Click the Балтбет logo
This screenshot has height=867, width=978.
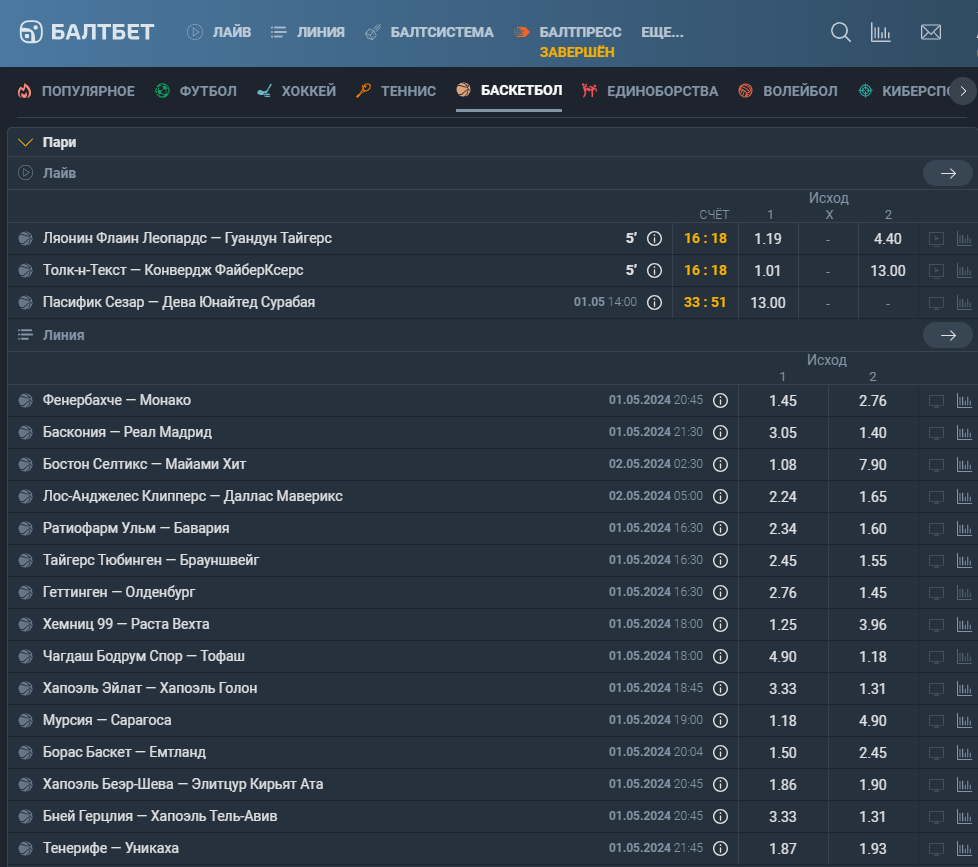tap(87, 32)
